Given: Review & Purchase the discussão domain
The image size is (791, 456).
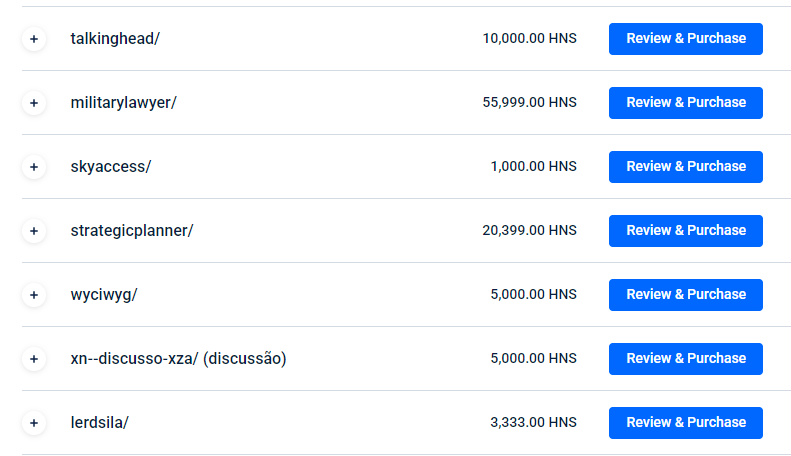Looking at the screenshot, I should pos(685,359).
